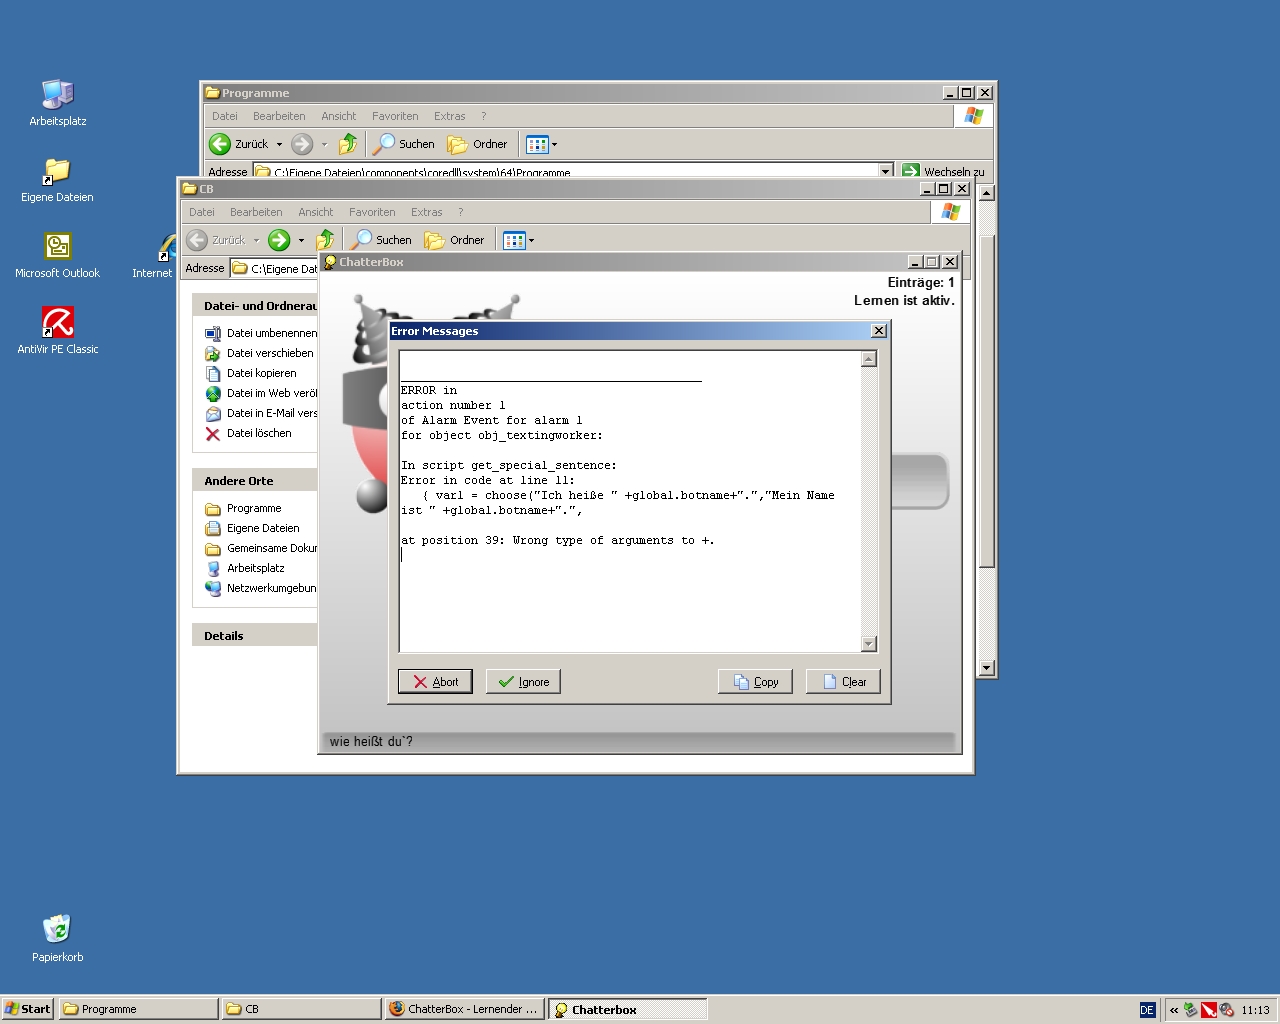Expand address bar dropdown in Programme window
Screen dimensions: 1280x1024
[x=885, y=171]
